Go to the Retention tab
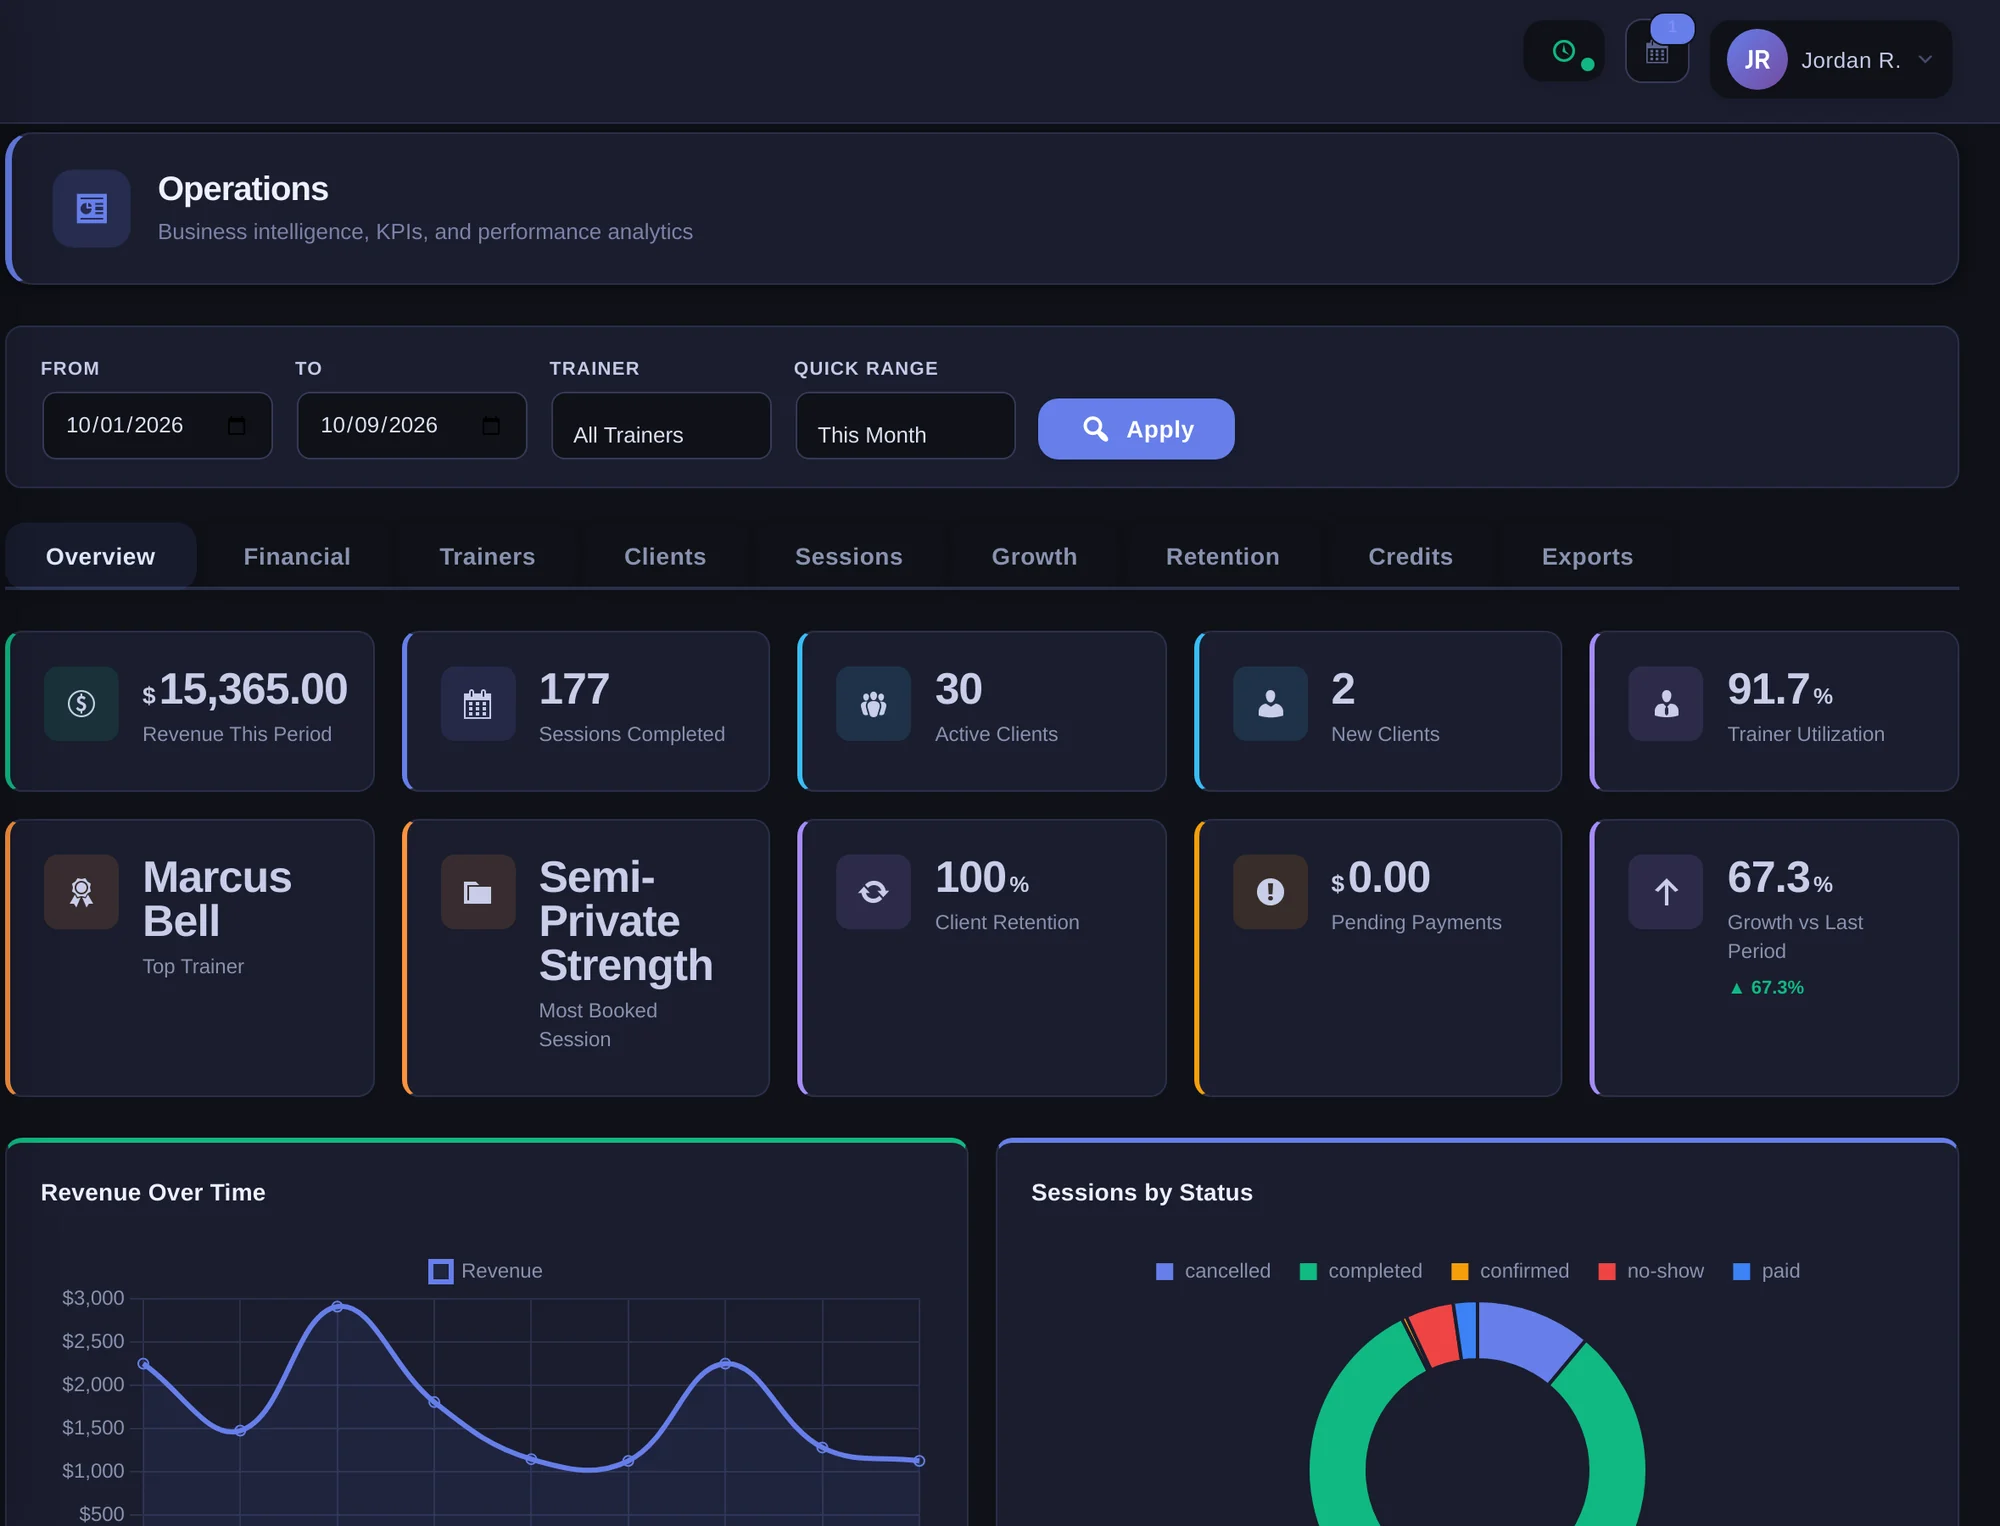This screenshot has height=1526, width=2000. 1222,556
